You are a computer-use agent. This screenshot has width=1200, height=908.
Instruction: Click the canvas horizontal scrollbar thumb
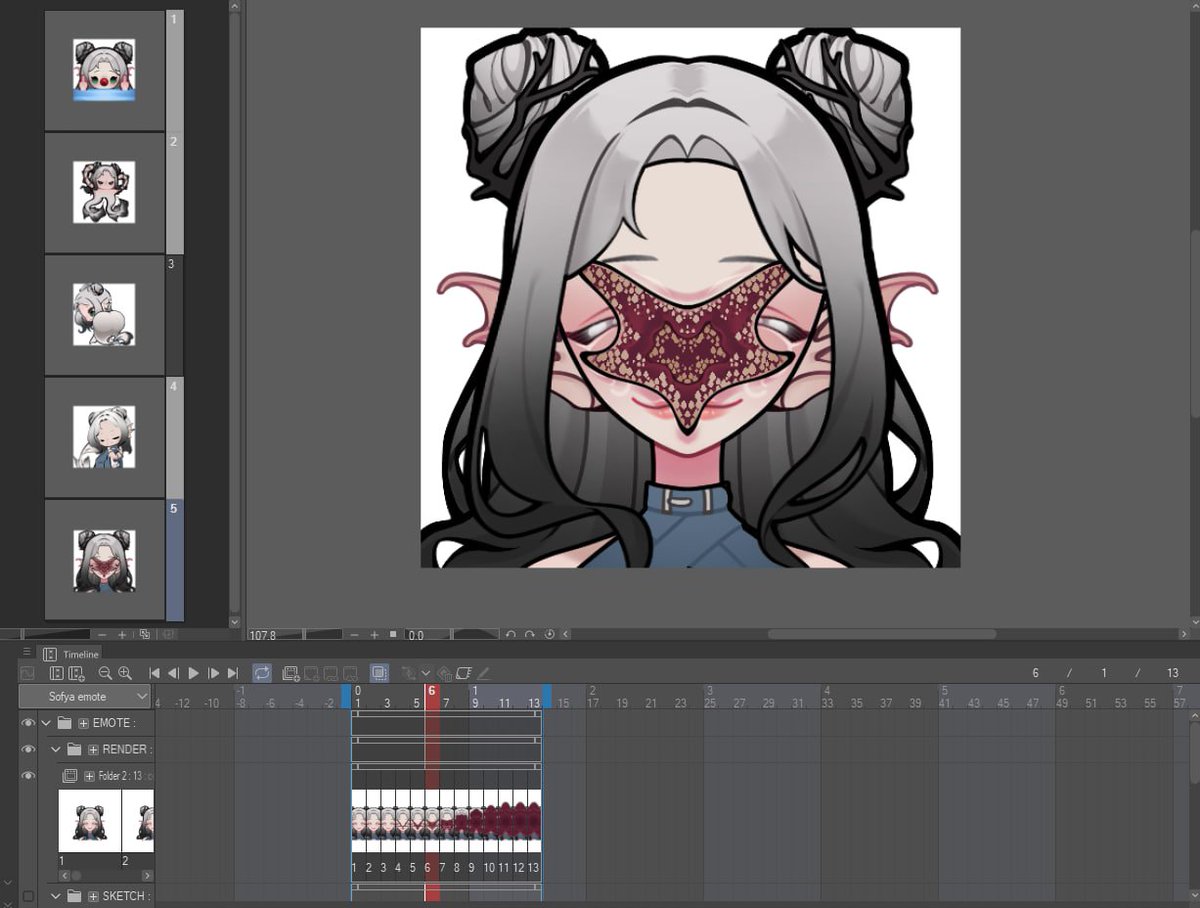[881, 634]
